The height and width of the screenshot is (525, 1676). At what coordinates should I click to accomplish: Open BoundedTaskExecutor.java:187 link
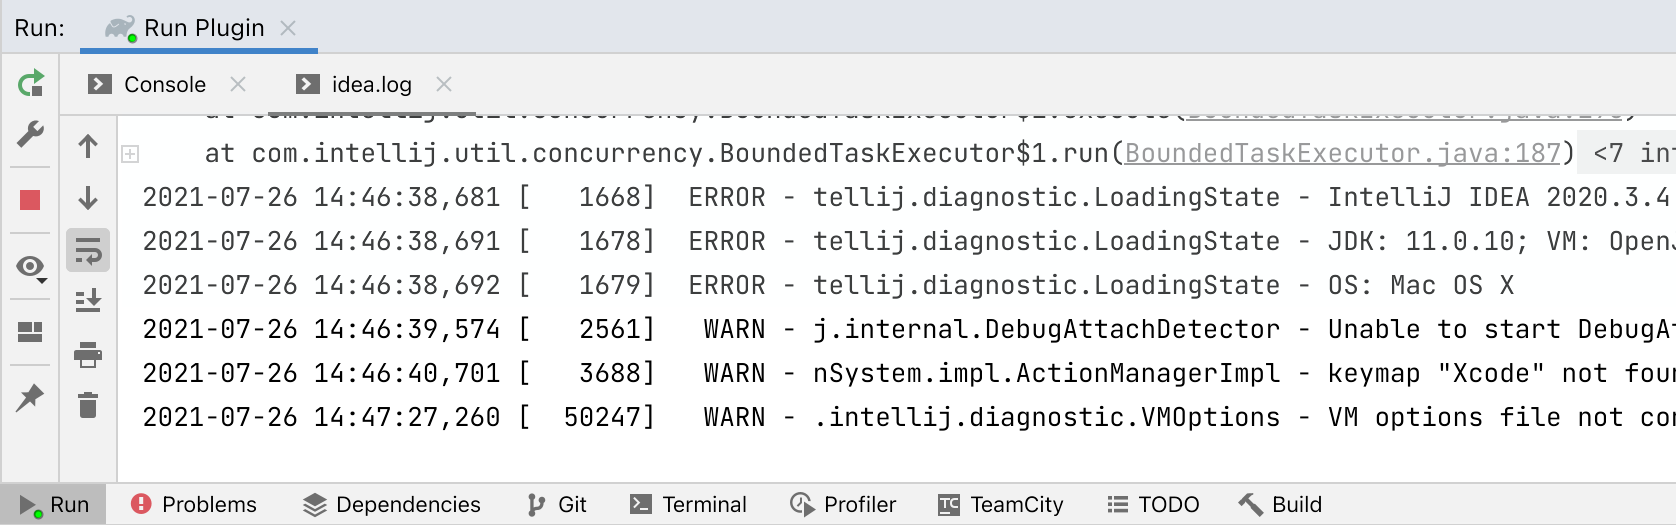tap(1342, 153)
